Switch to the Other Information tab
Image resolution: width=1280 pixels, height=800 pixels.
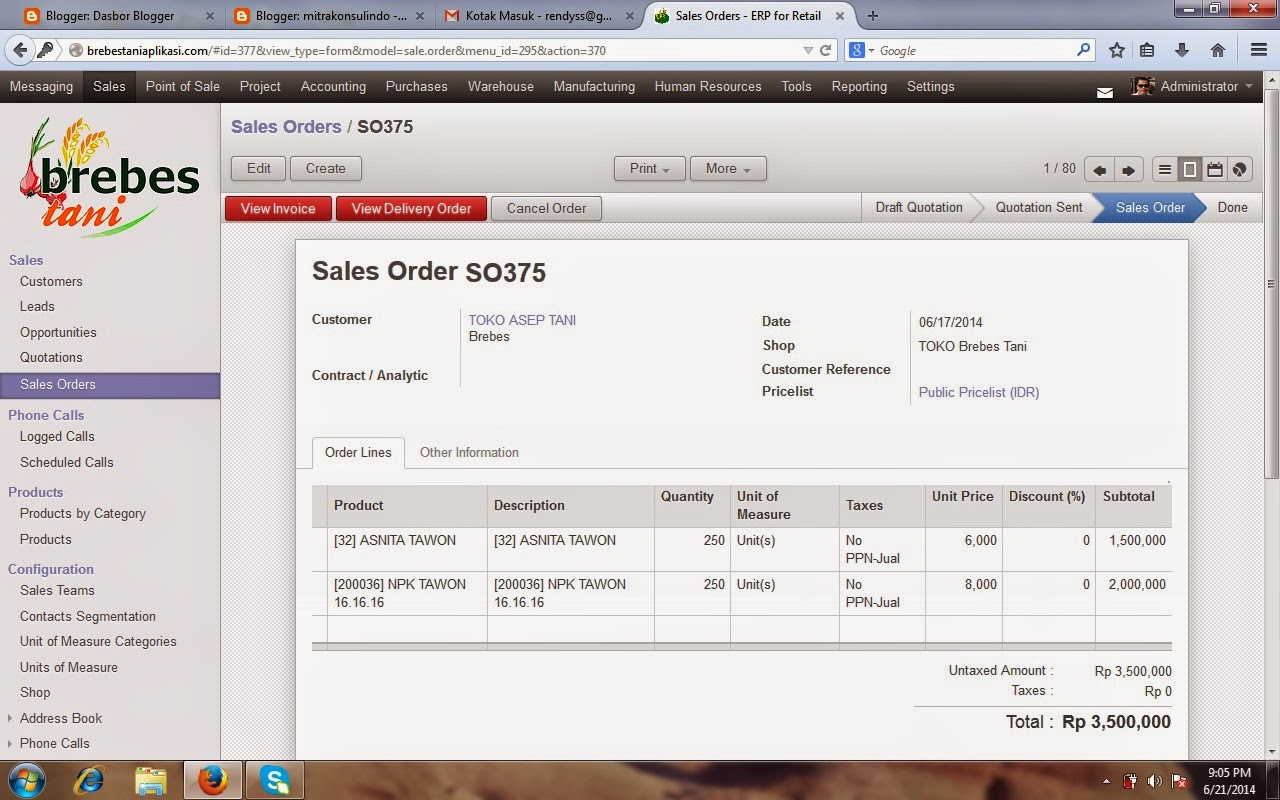[x=468, y=452]
